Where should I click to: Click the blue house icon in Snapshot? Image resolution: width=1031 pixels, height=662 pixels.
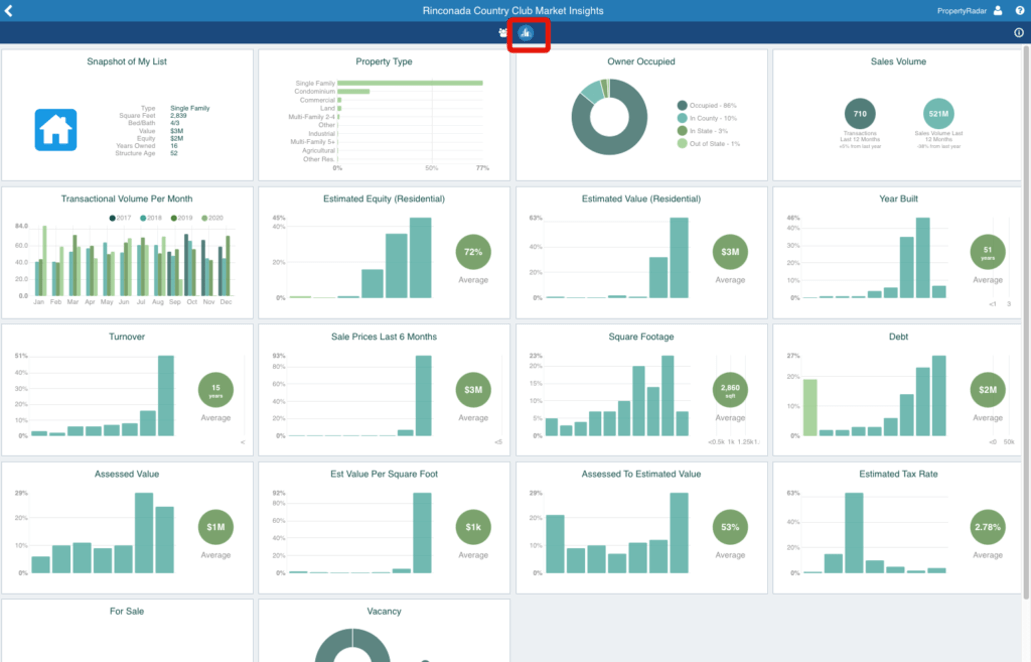pyautogui.click(x=55, y=130)
